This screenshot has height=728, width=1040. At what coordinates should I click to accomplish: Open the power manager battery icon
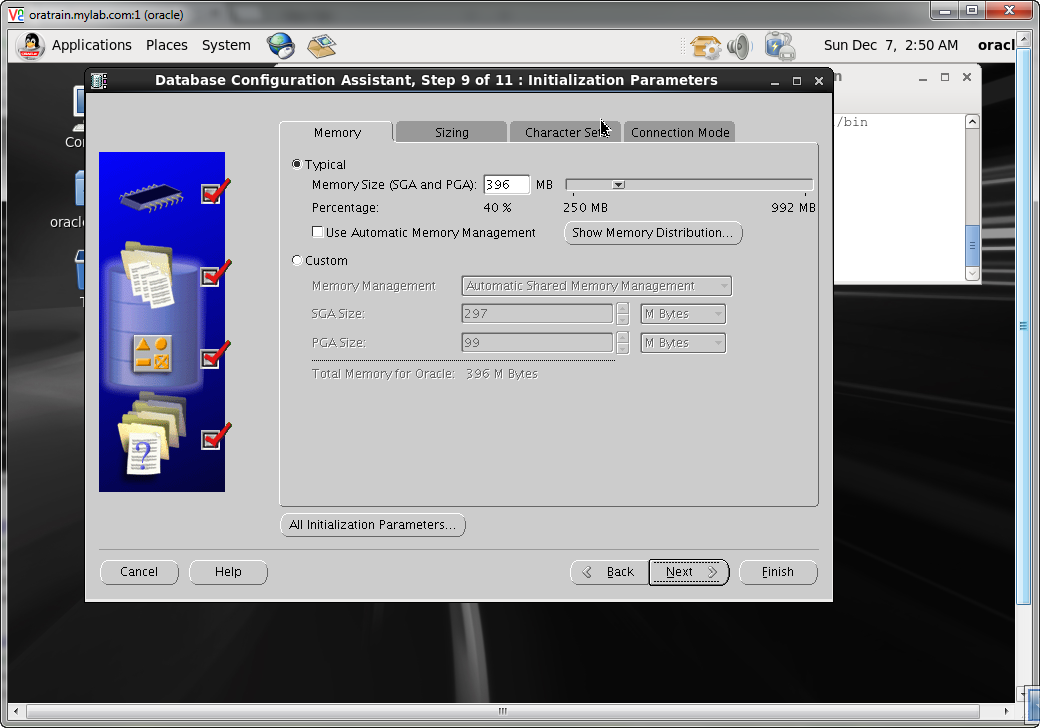(779, 46)
